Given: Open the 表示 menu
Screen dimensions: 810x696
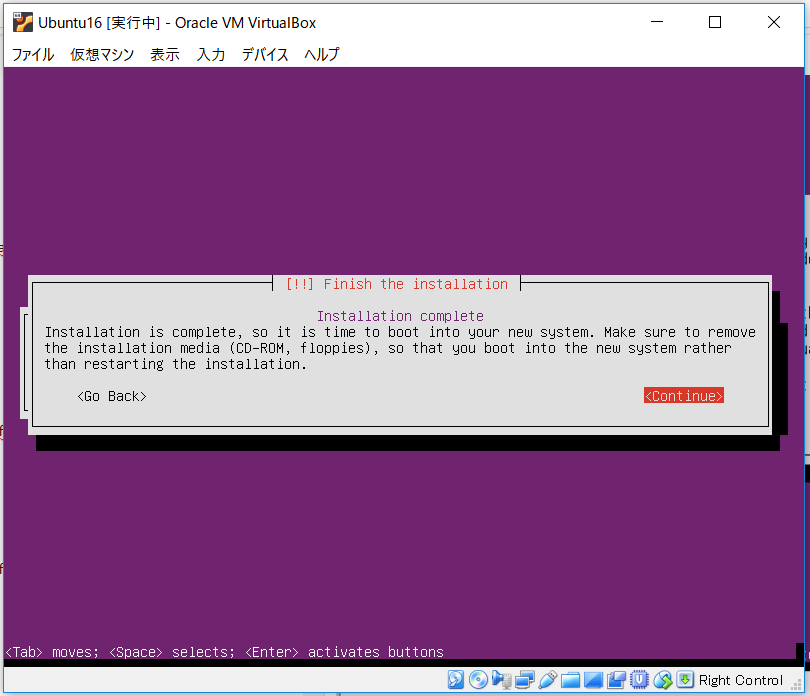Looking at the screenshot, I should tap(164, 55).
